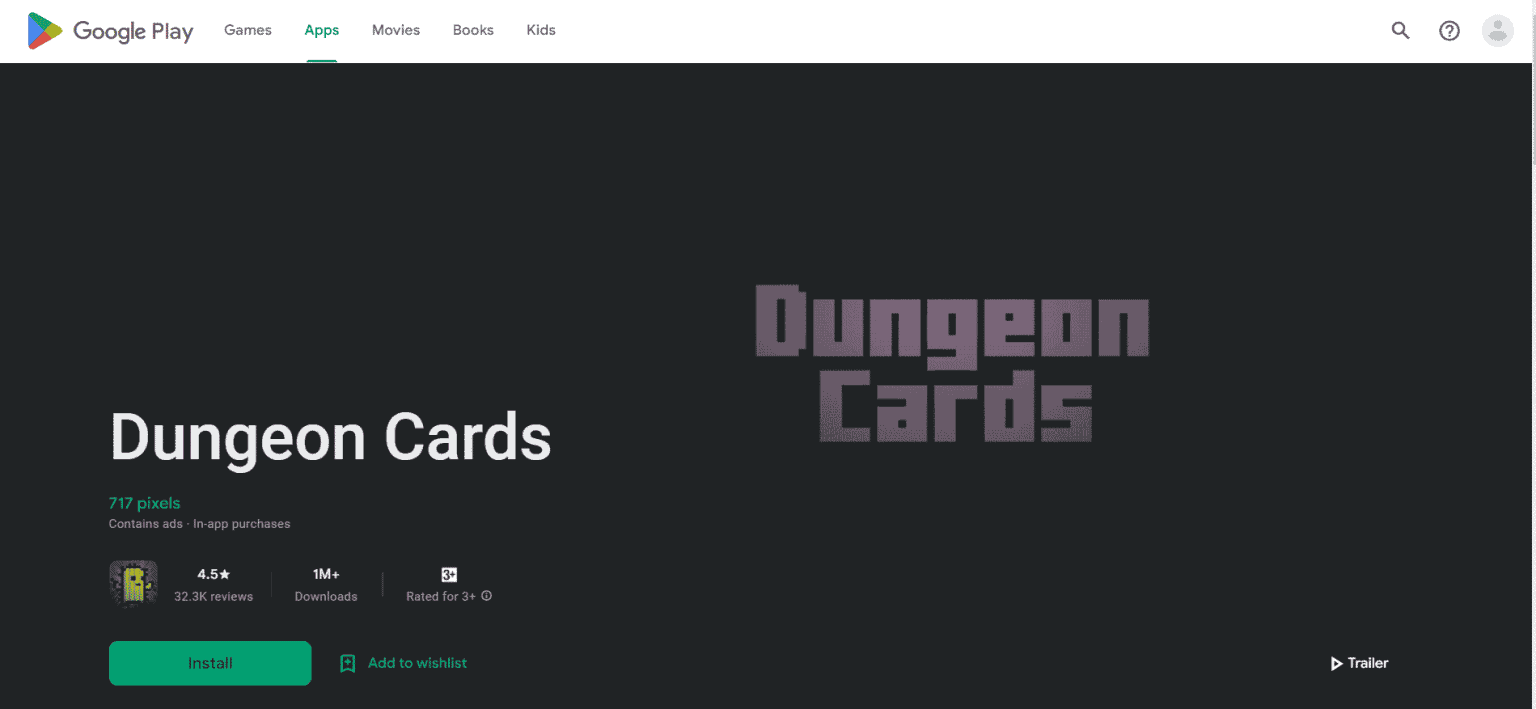Image resolution: width=1536 pixels, height=709 pixels.
Task: Click the bookmark icon for Add to wishlist
Action: (348, 663)
